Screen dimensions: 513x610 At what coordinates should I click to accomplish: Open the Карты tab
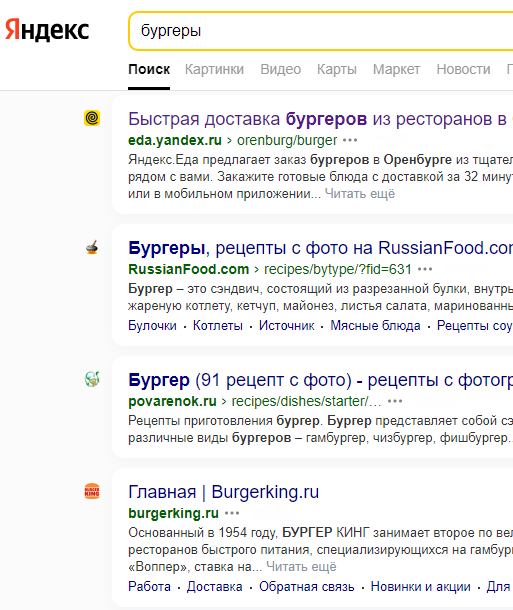coord(337,69)
